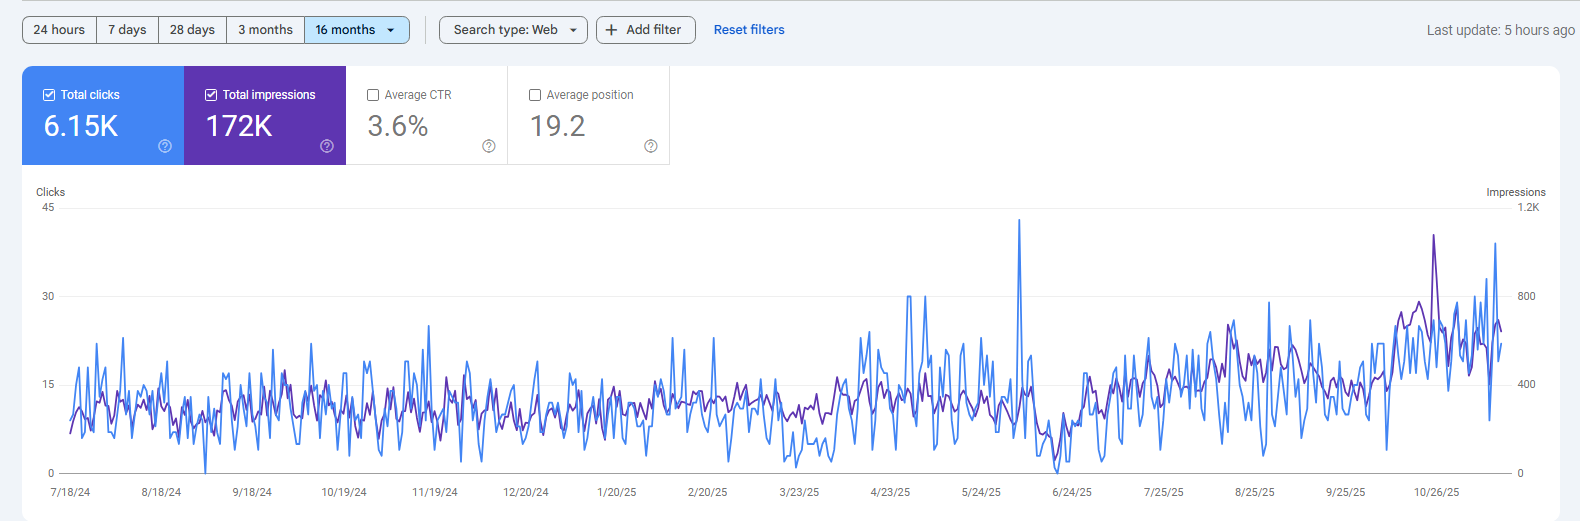Click the 6.15K total clicks value
The width and height of the screenshot is (1580, 521).
pos(81,126)
